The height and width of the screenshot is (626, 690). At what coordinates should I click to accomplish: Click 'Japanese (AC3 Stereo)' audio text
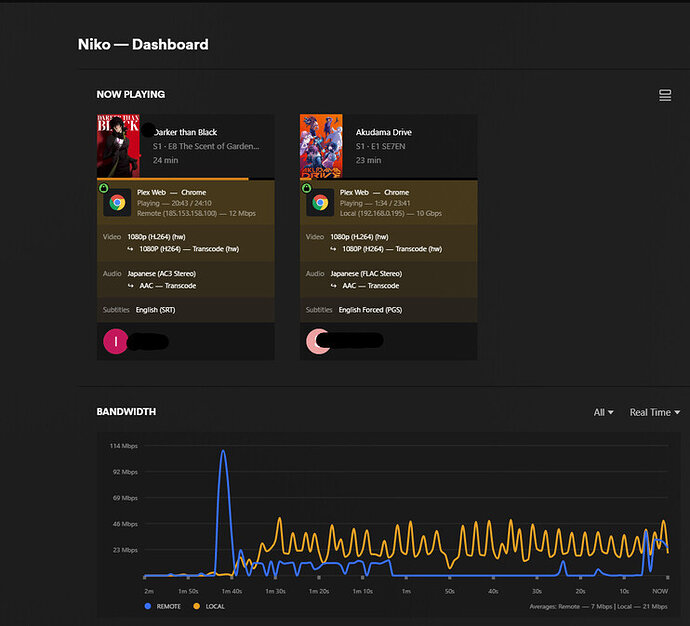161,274
